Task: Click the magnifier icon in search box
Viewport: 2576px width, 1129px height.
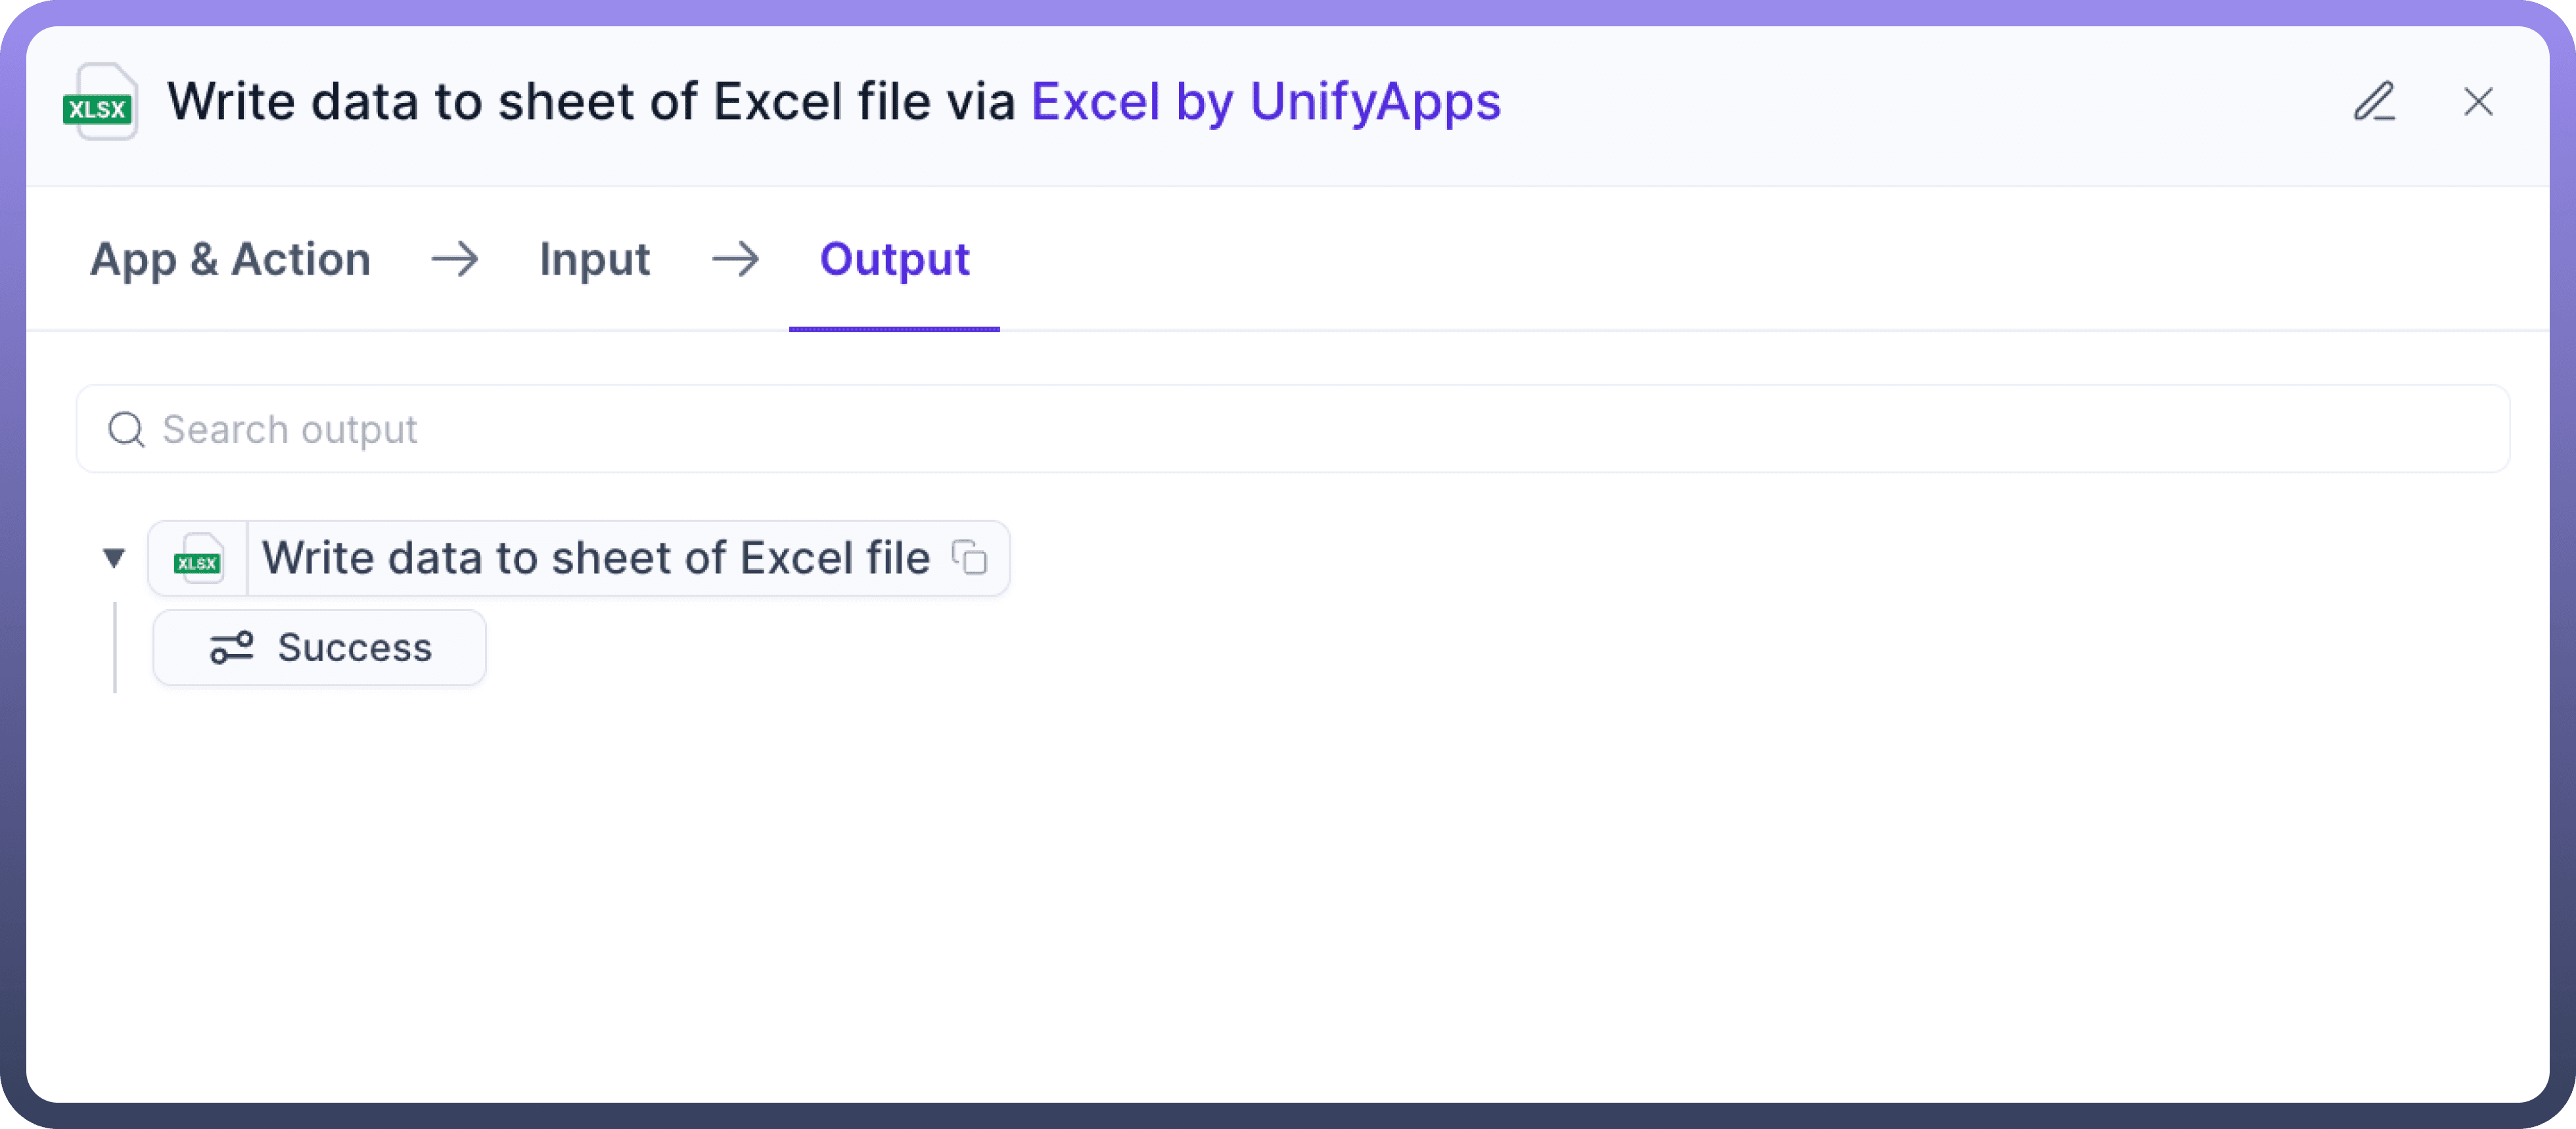Action: (x=127, y=430)
